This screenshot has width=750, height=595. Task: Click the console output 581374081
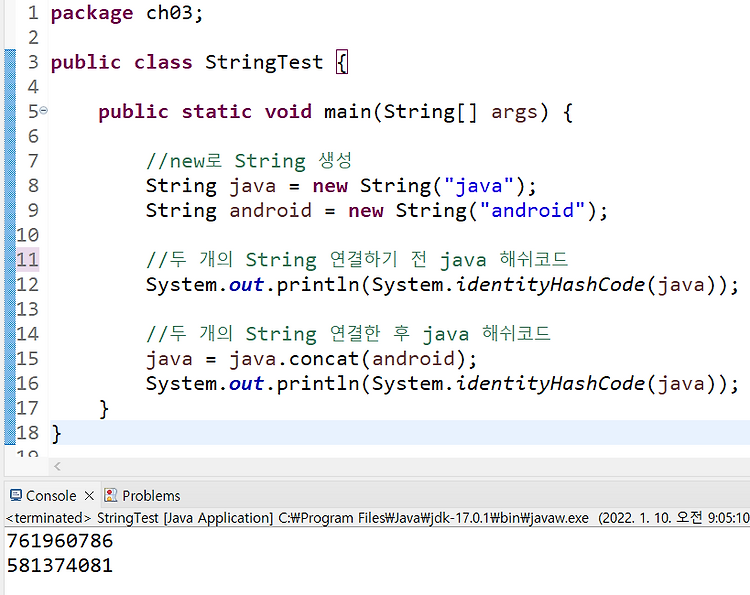tap(60, 566)
